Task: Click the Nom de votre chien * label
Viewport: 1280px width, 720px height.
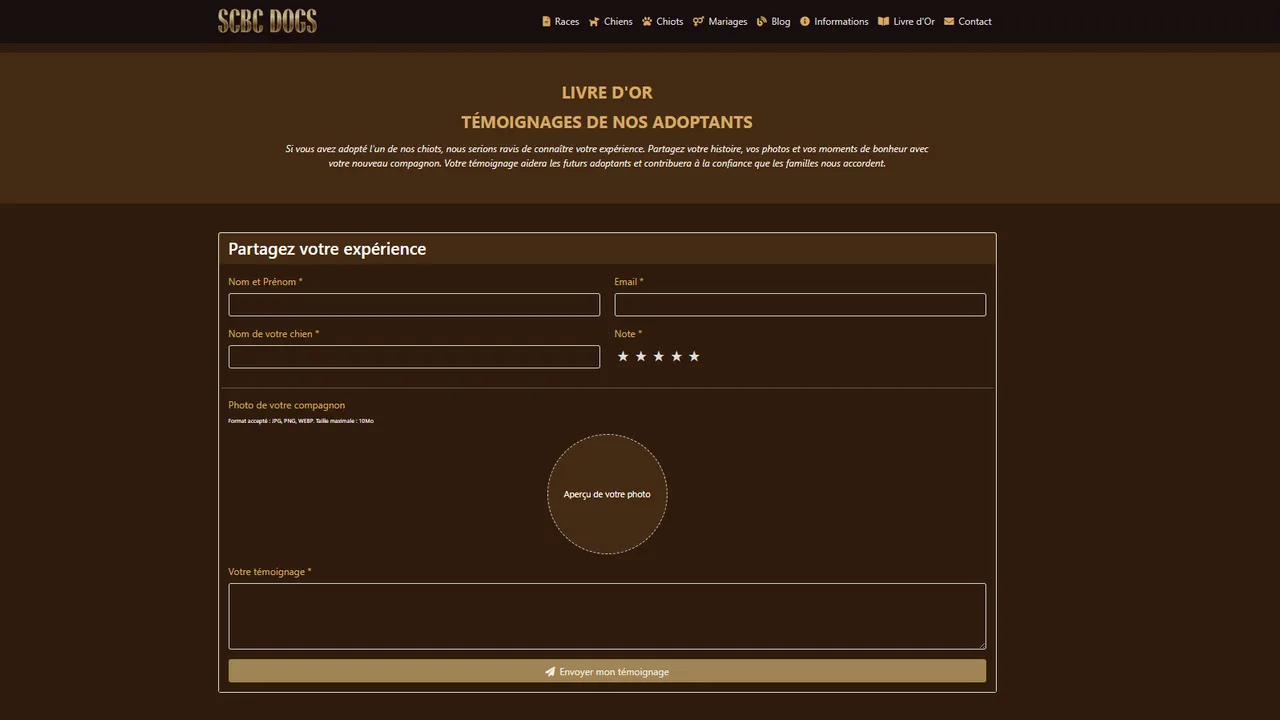Action: point(274,334)
